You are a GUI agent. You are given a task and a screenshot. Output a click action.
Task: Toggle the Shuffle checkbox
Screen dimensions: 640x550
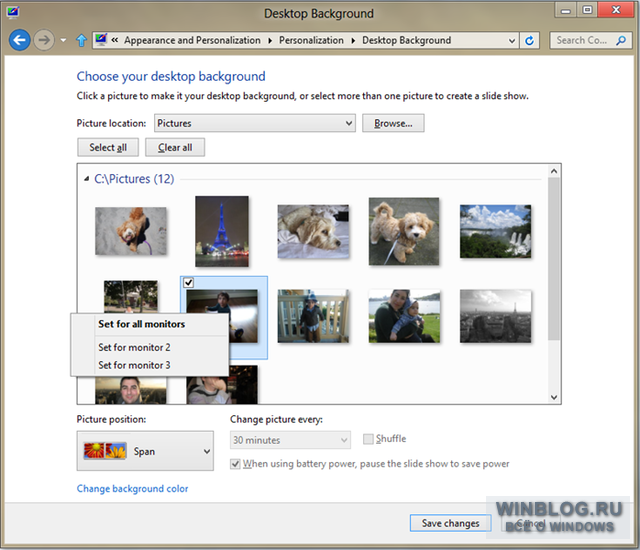pyautogui.click(x=368, y=439)
